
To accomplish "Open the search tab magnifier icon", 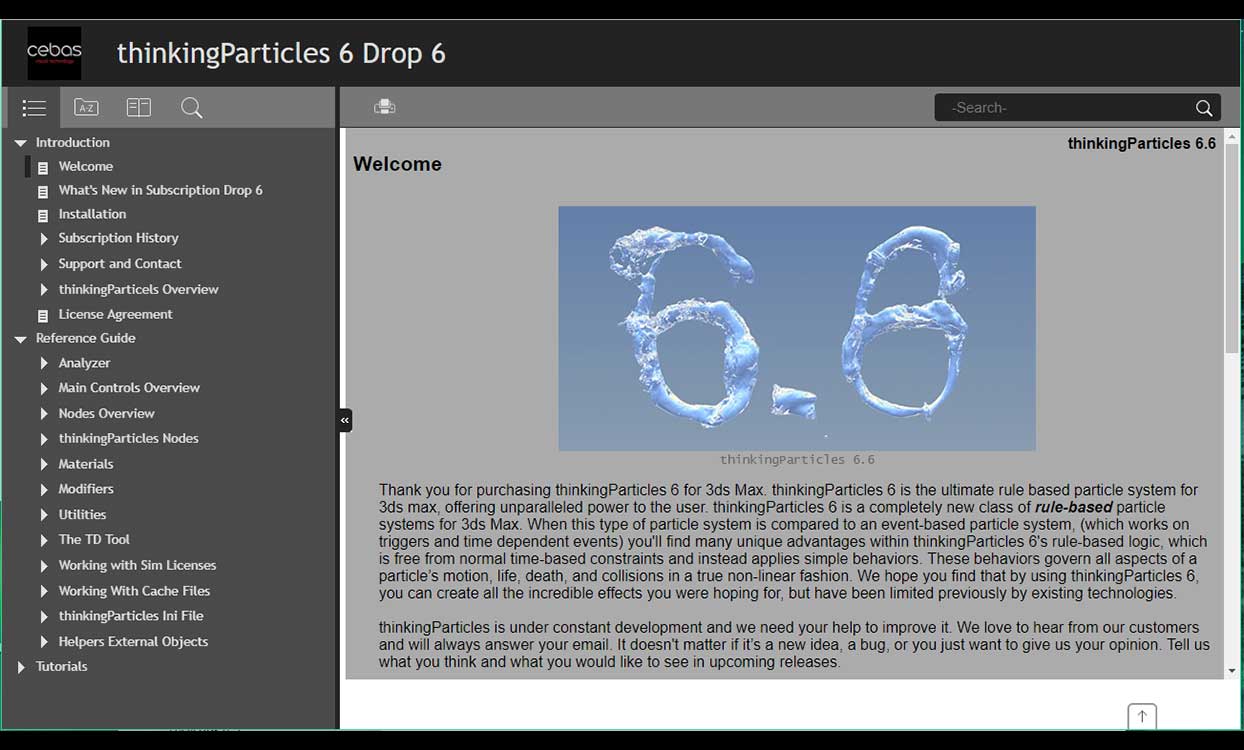I will click(192, 108).
